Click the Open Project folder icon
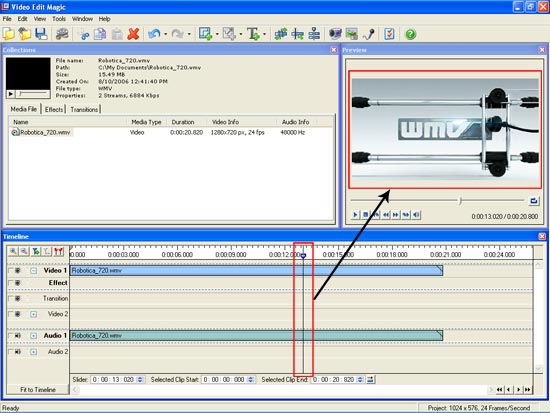The width and height of the screenshot is (550, 413). click(x=25, y=34)
